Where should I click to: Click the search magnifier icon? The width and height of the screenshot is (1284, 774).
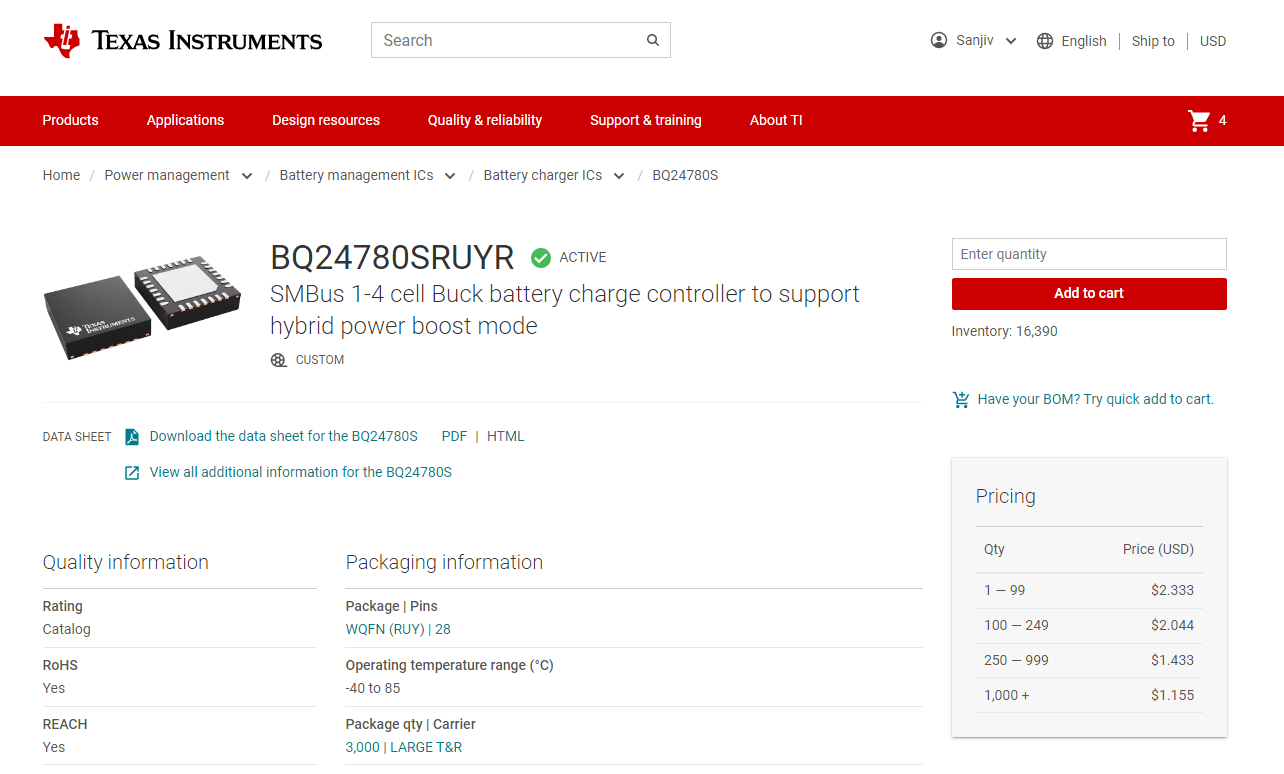click(653, 40)
